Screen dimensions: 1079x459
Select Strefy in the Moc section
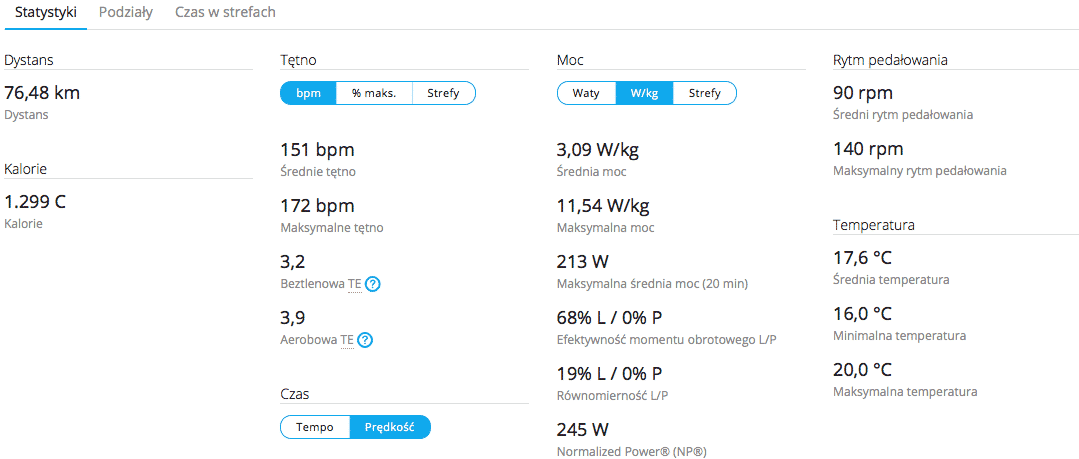[704, 93]
